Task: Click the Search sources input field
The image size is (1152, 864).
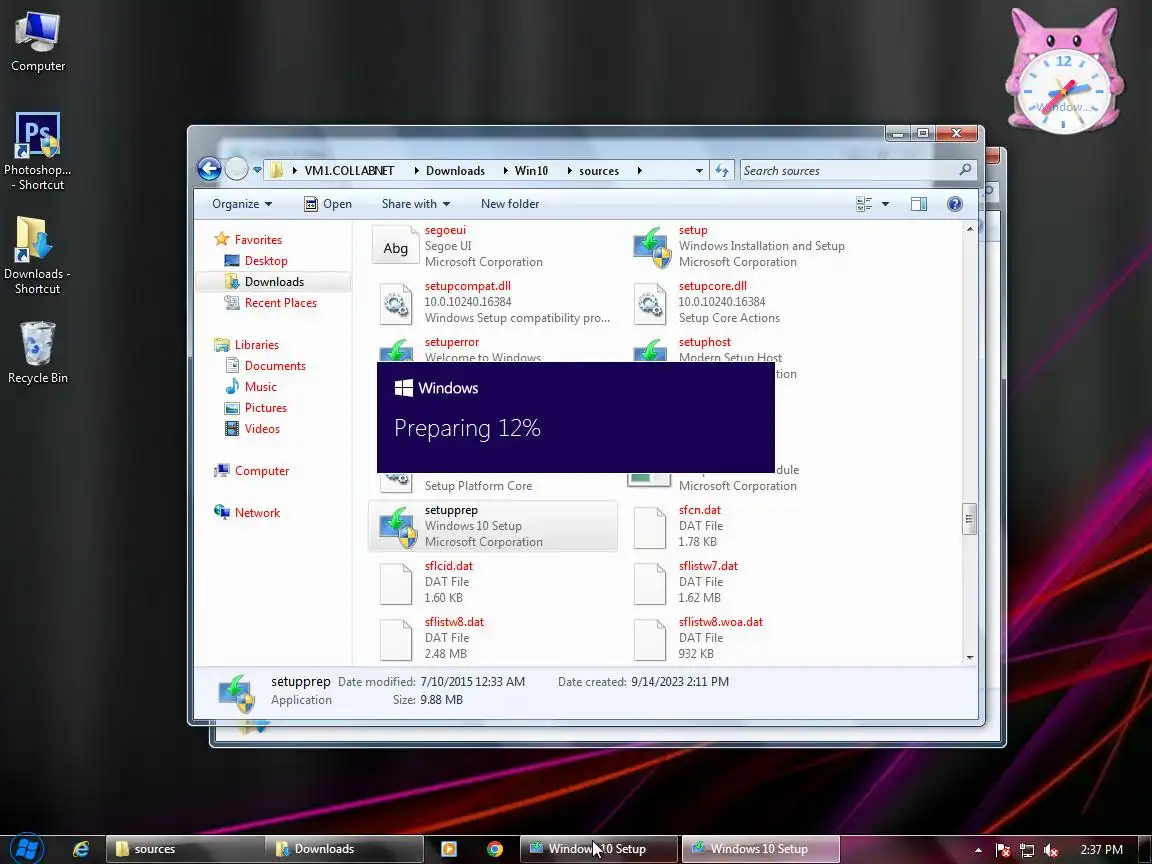Action: (x=849, y=170)
